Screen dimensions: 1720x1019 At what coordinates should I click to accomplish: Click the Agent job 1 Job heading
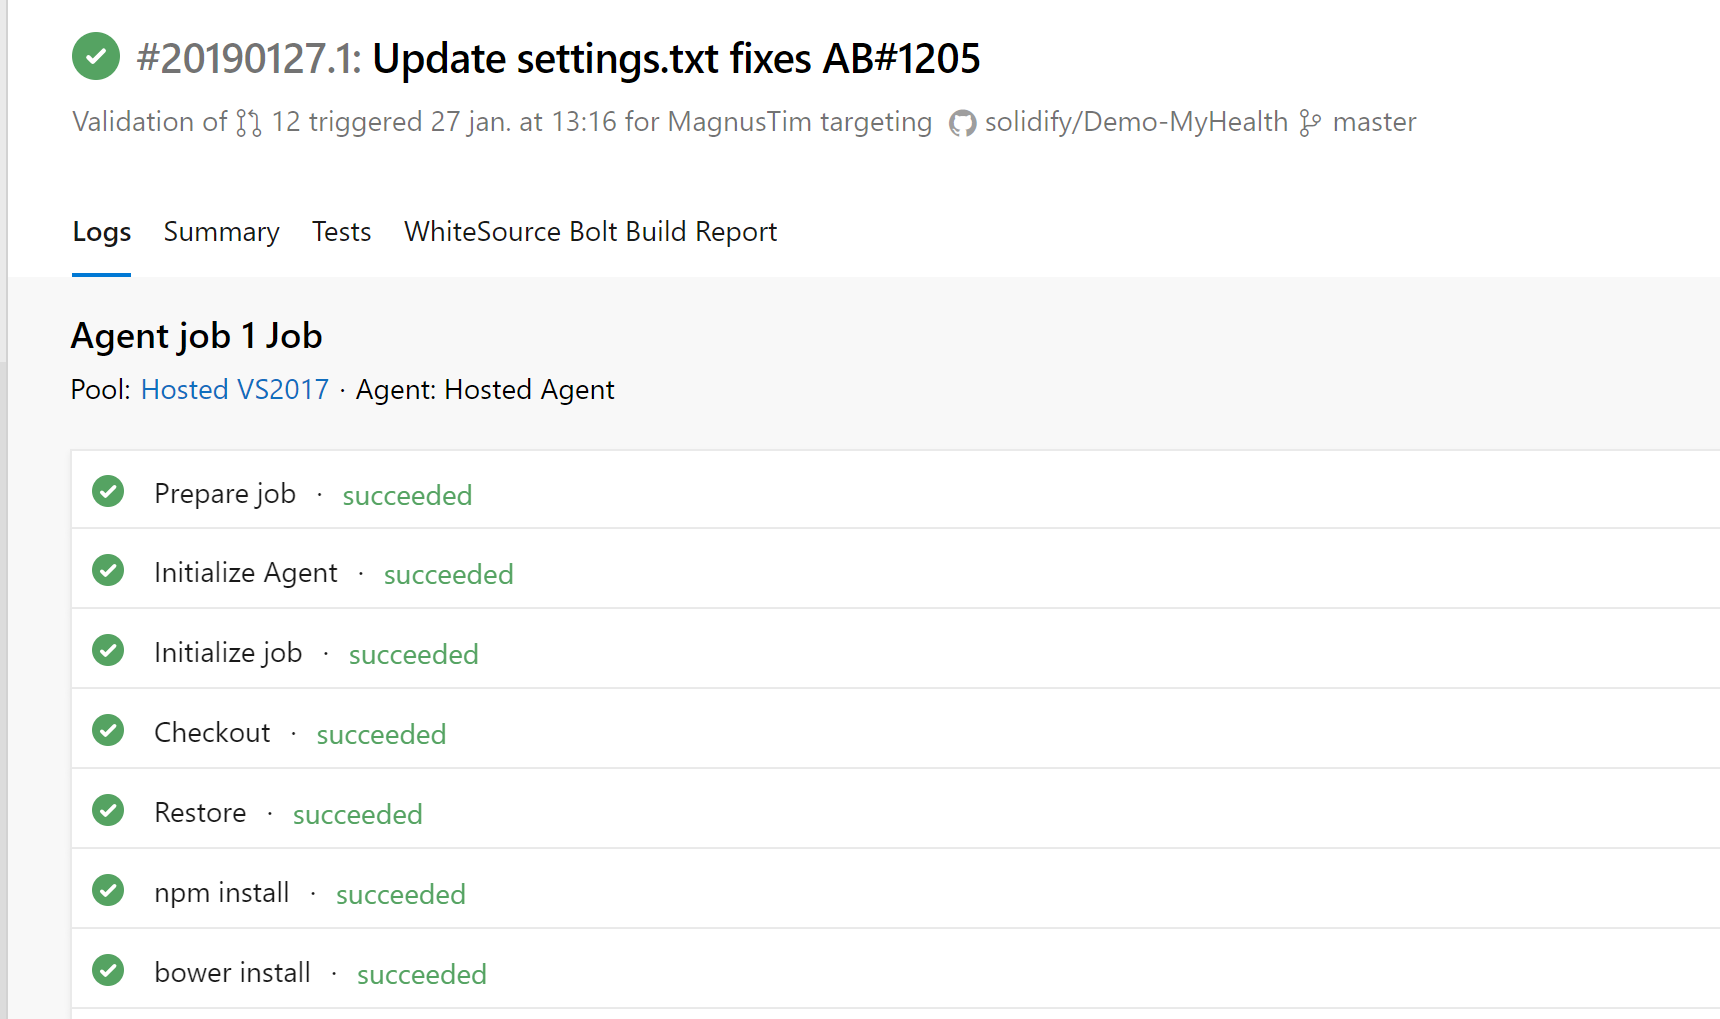(197, 336)
